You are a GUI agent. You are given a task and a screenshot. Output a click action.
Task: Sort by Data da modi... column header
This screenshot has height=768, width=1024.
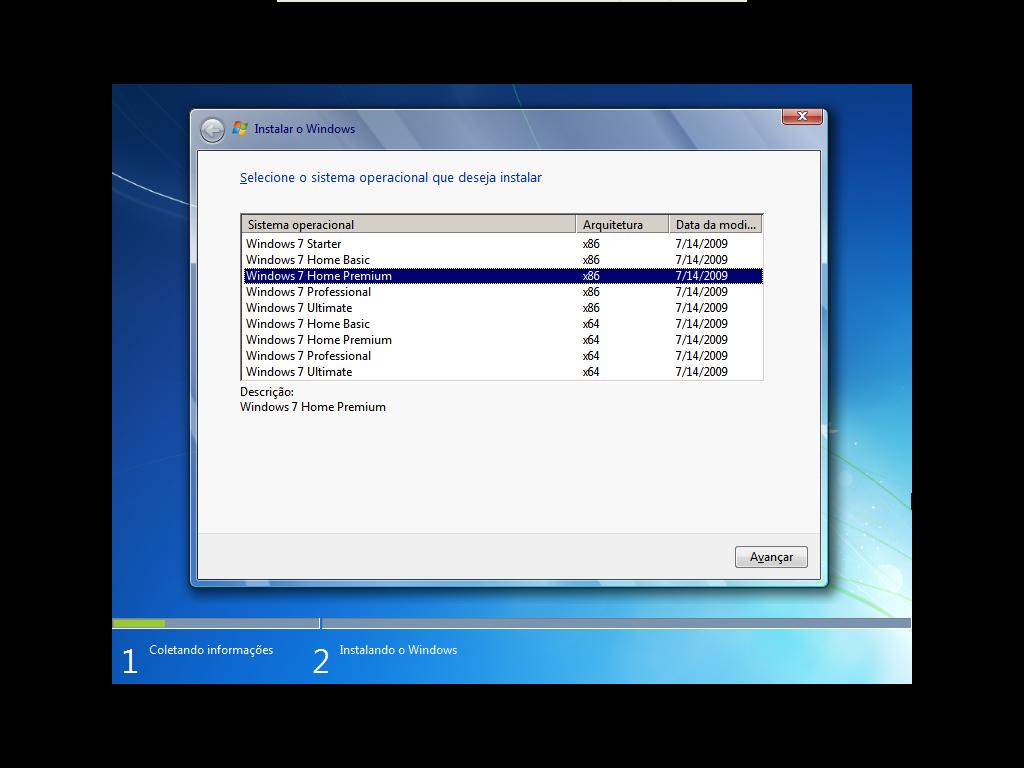pyautogui.click(x=716, y=224)
